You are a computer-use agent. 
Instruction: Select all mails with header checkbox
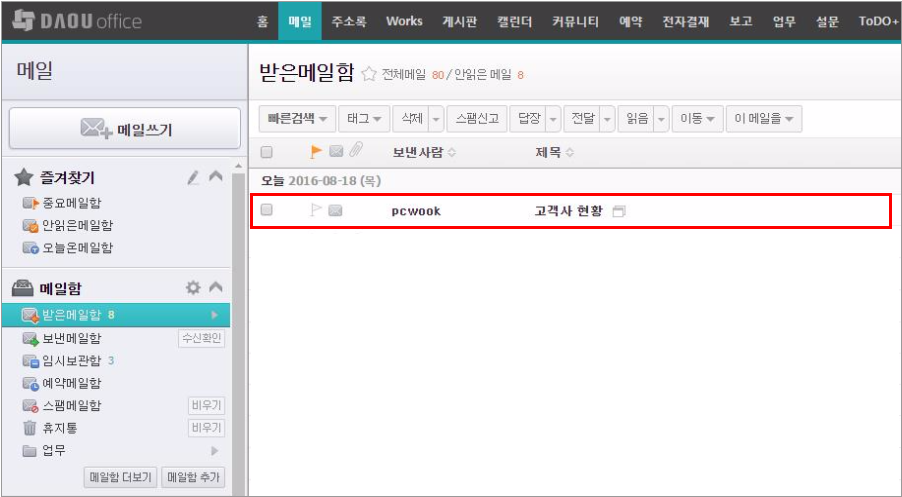pyautogui.click(x=266, y=152)
